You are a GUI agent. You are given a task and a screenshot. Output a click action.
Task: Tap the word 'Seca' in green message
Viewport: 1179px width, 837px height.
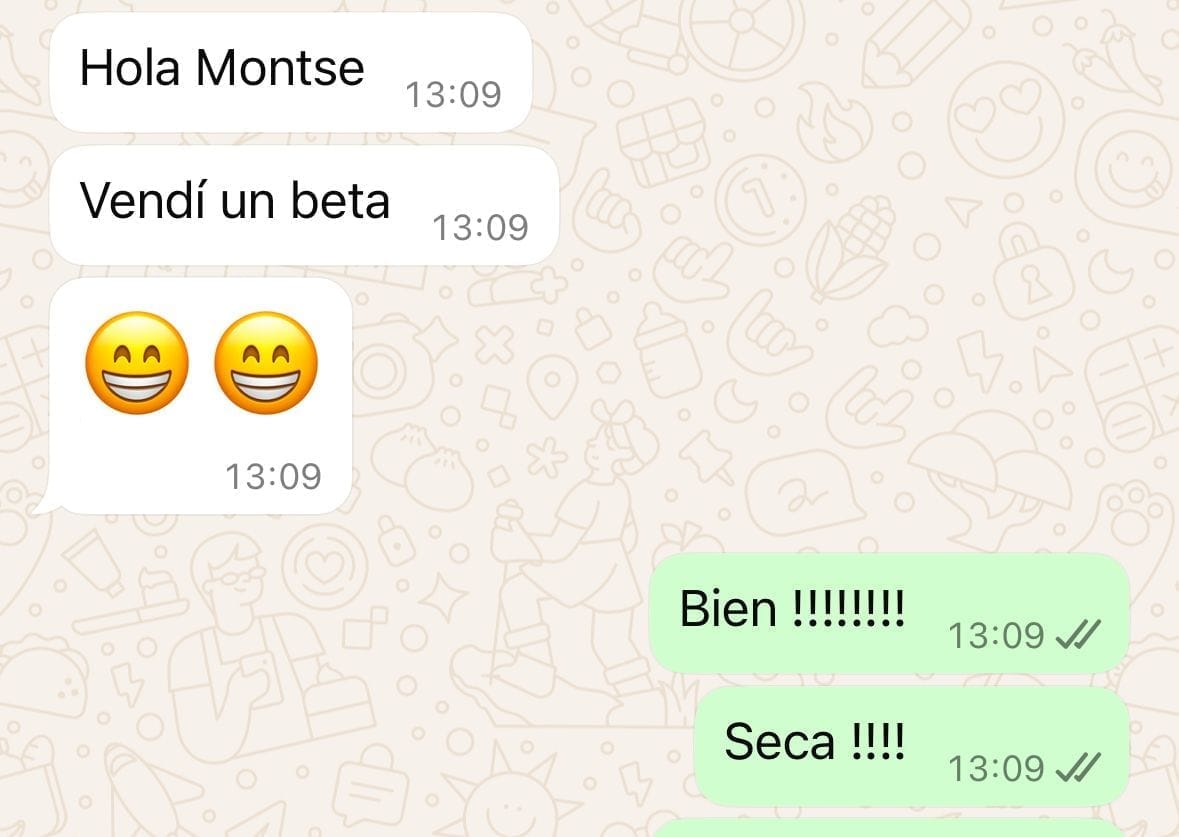pos(780,741)
